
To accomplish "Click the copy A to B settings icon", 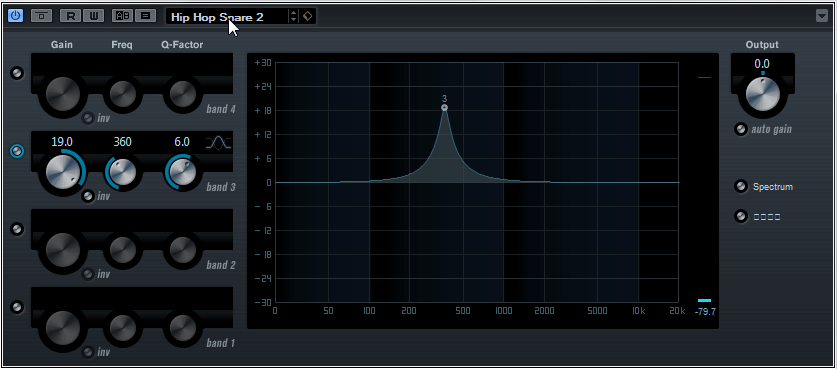I will 145,16.
